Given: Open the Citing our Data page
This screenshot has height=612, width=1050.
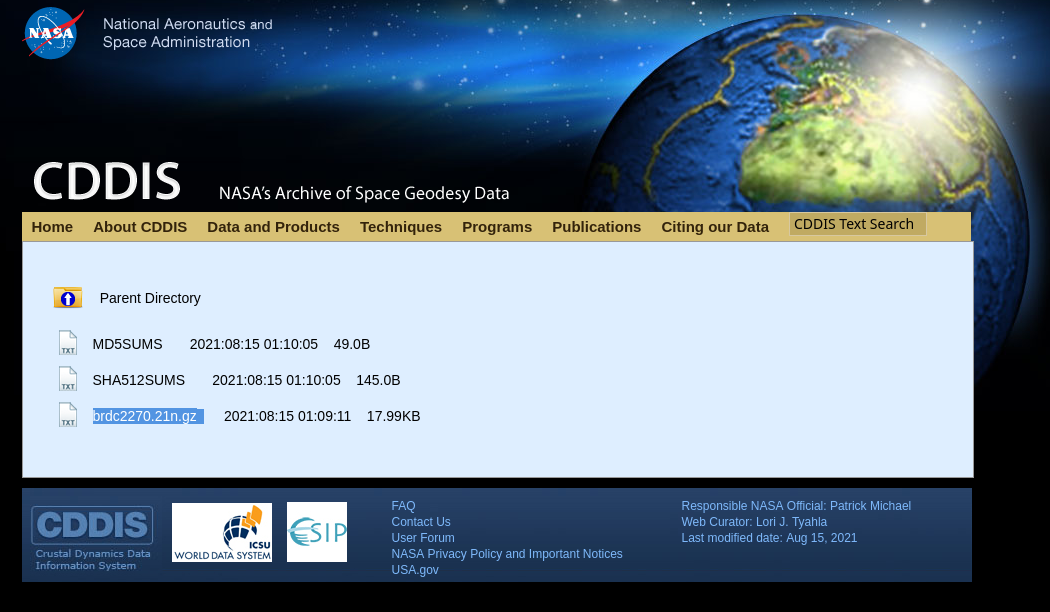Looking at the screenshot, I should click(x=715, y=227).
